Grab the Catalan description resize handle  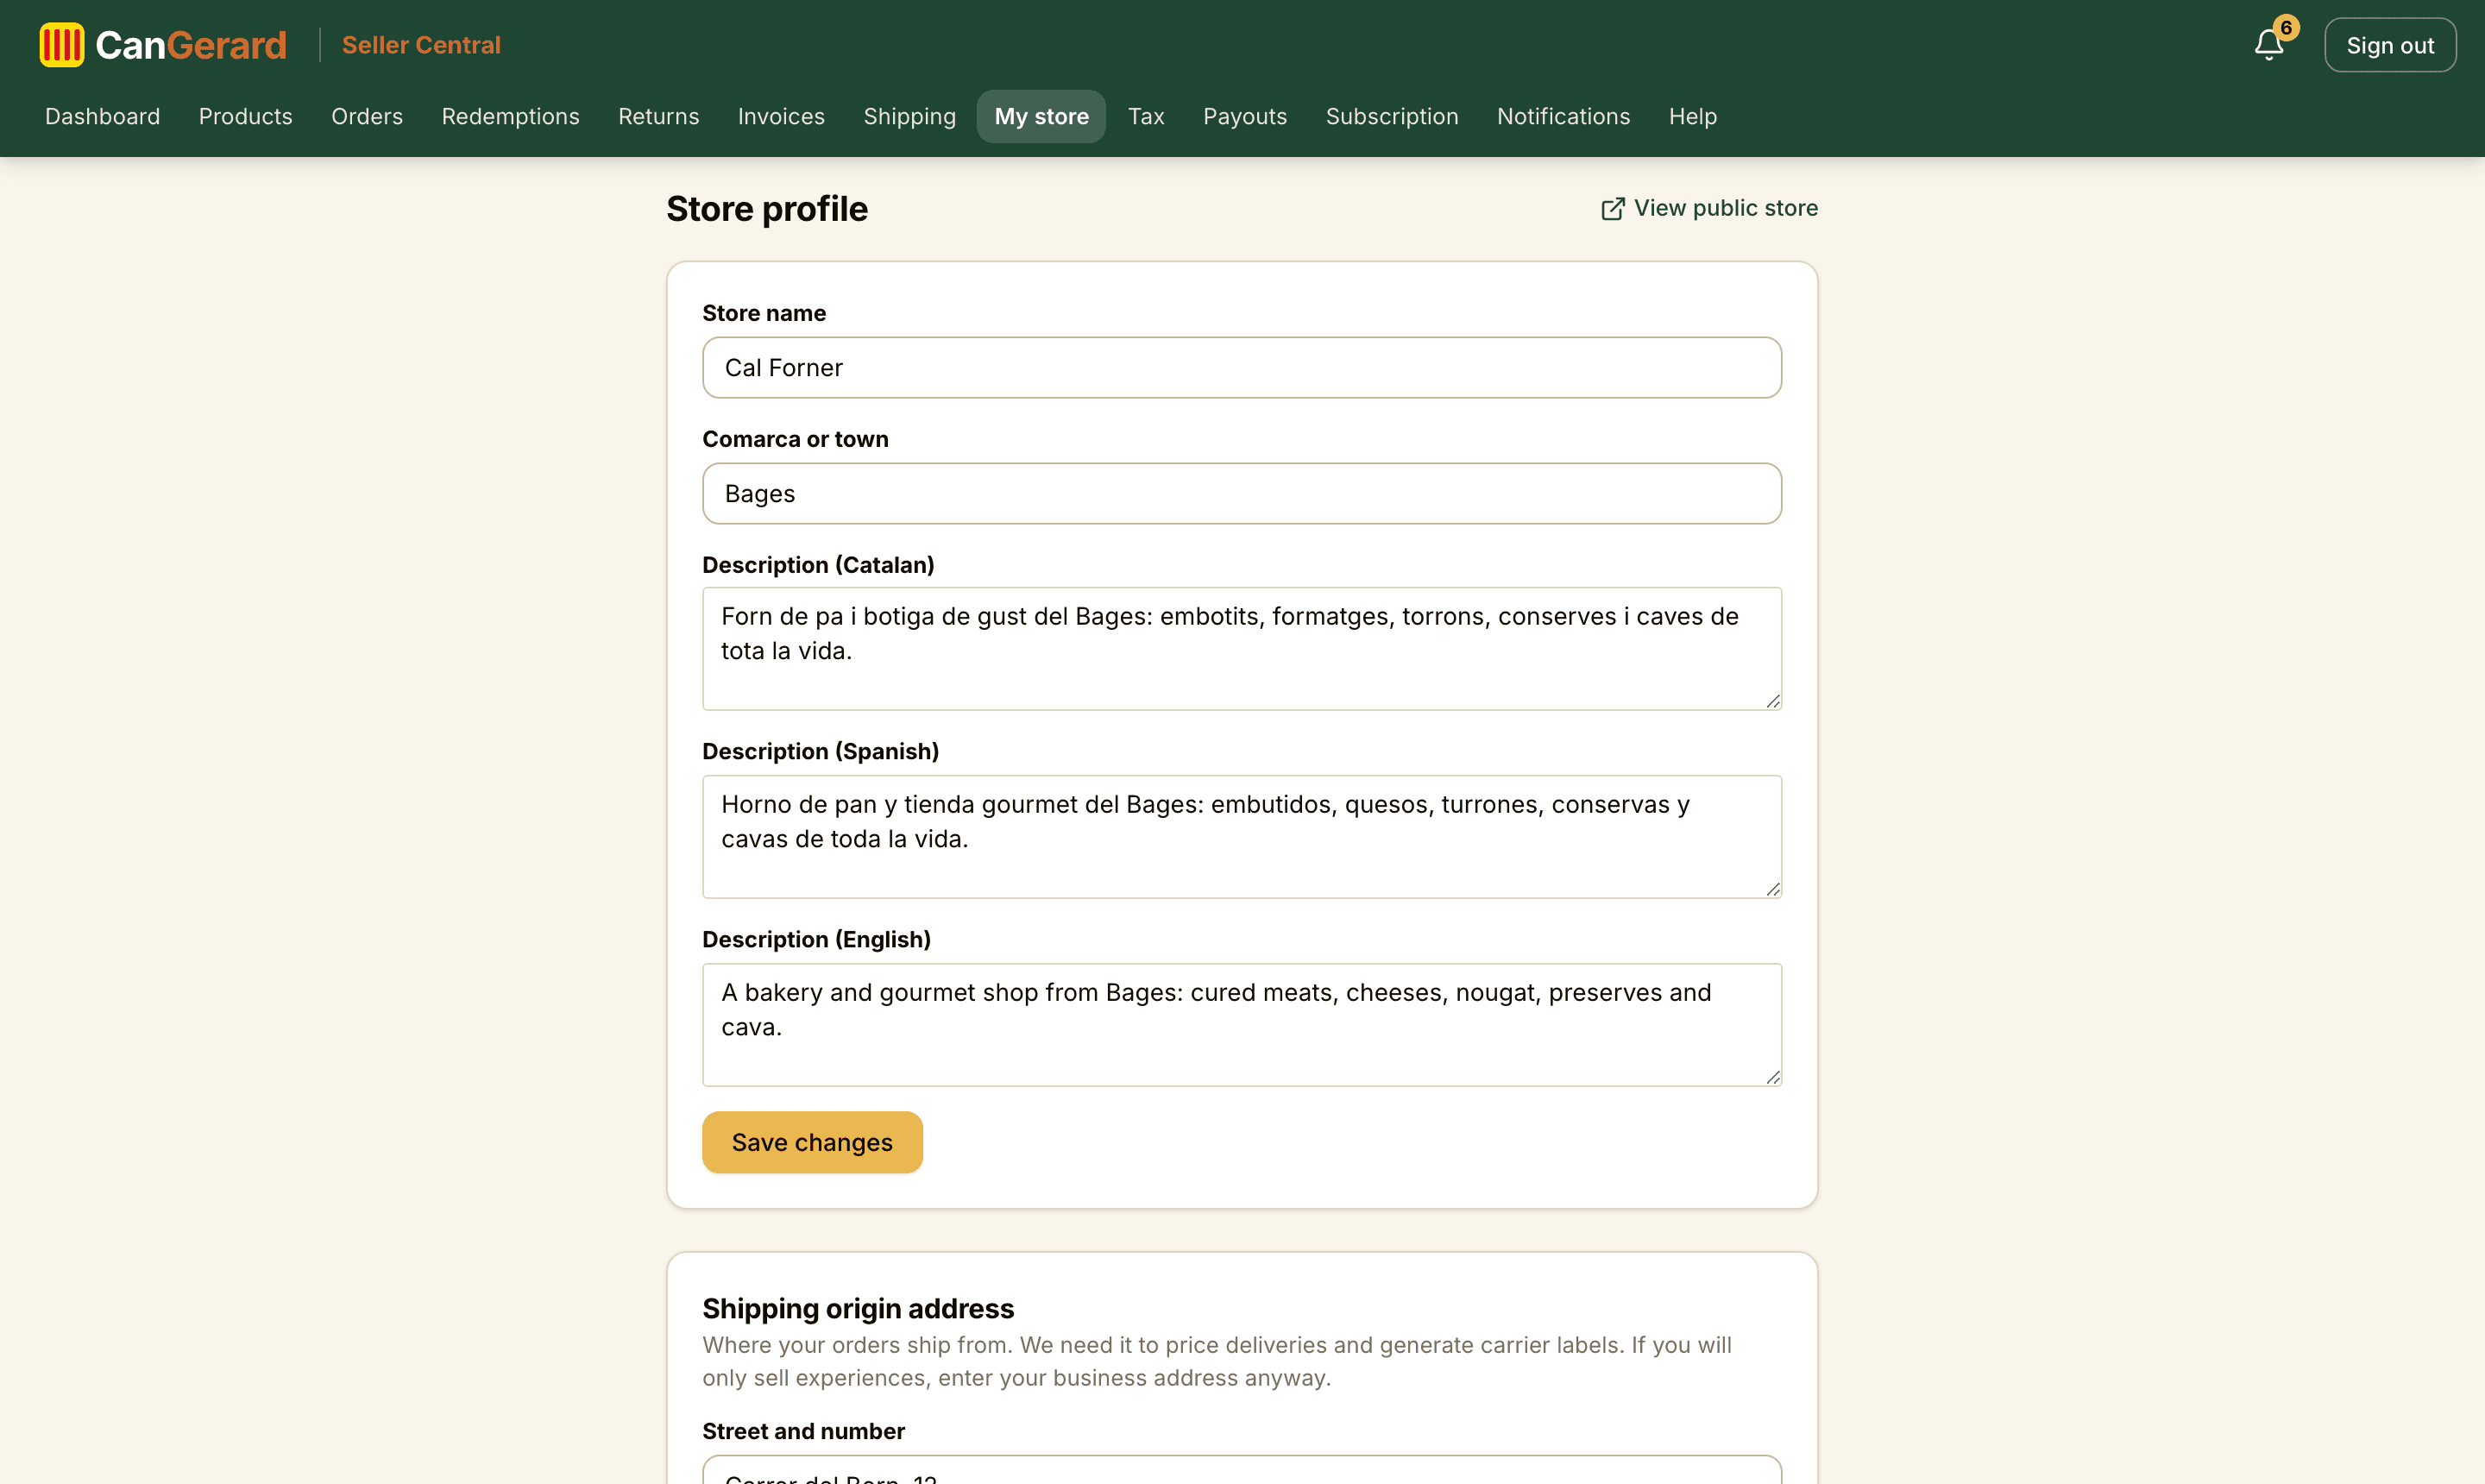[1772, 701]
